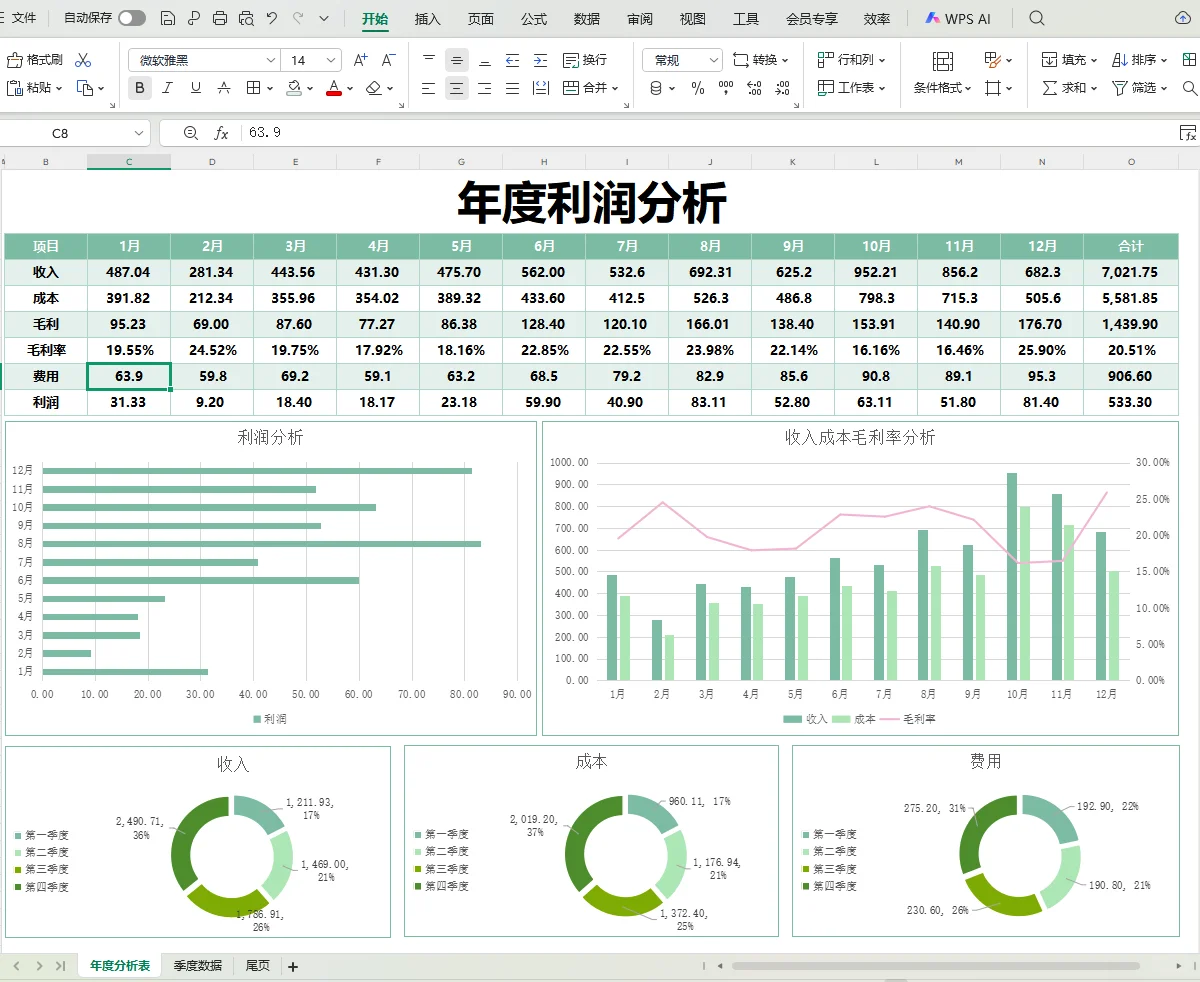Open the 文件 menu
1200x982 pixels.
(x=23, y=18)
